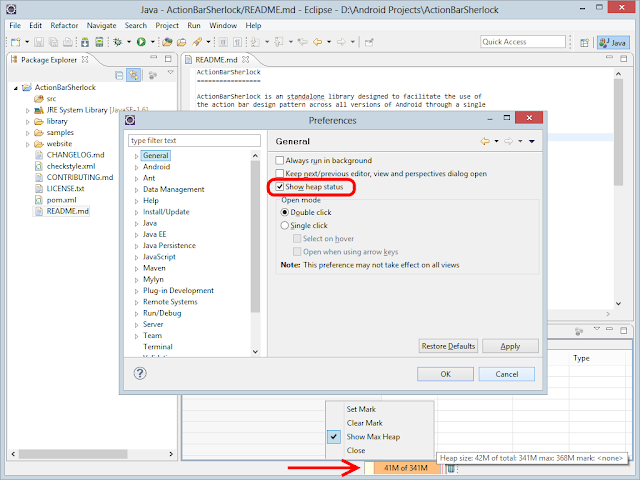Click Cancel in the Preferences dialog
640x480 pixels.
(x=507, y=374)
